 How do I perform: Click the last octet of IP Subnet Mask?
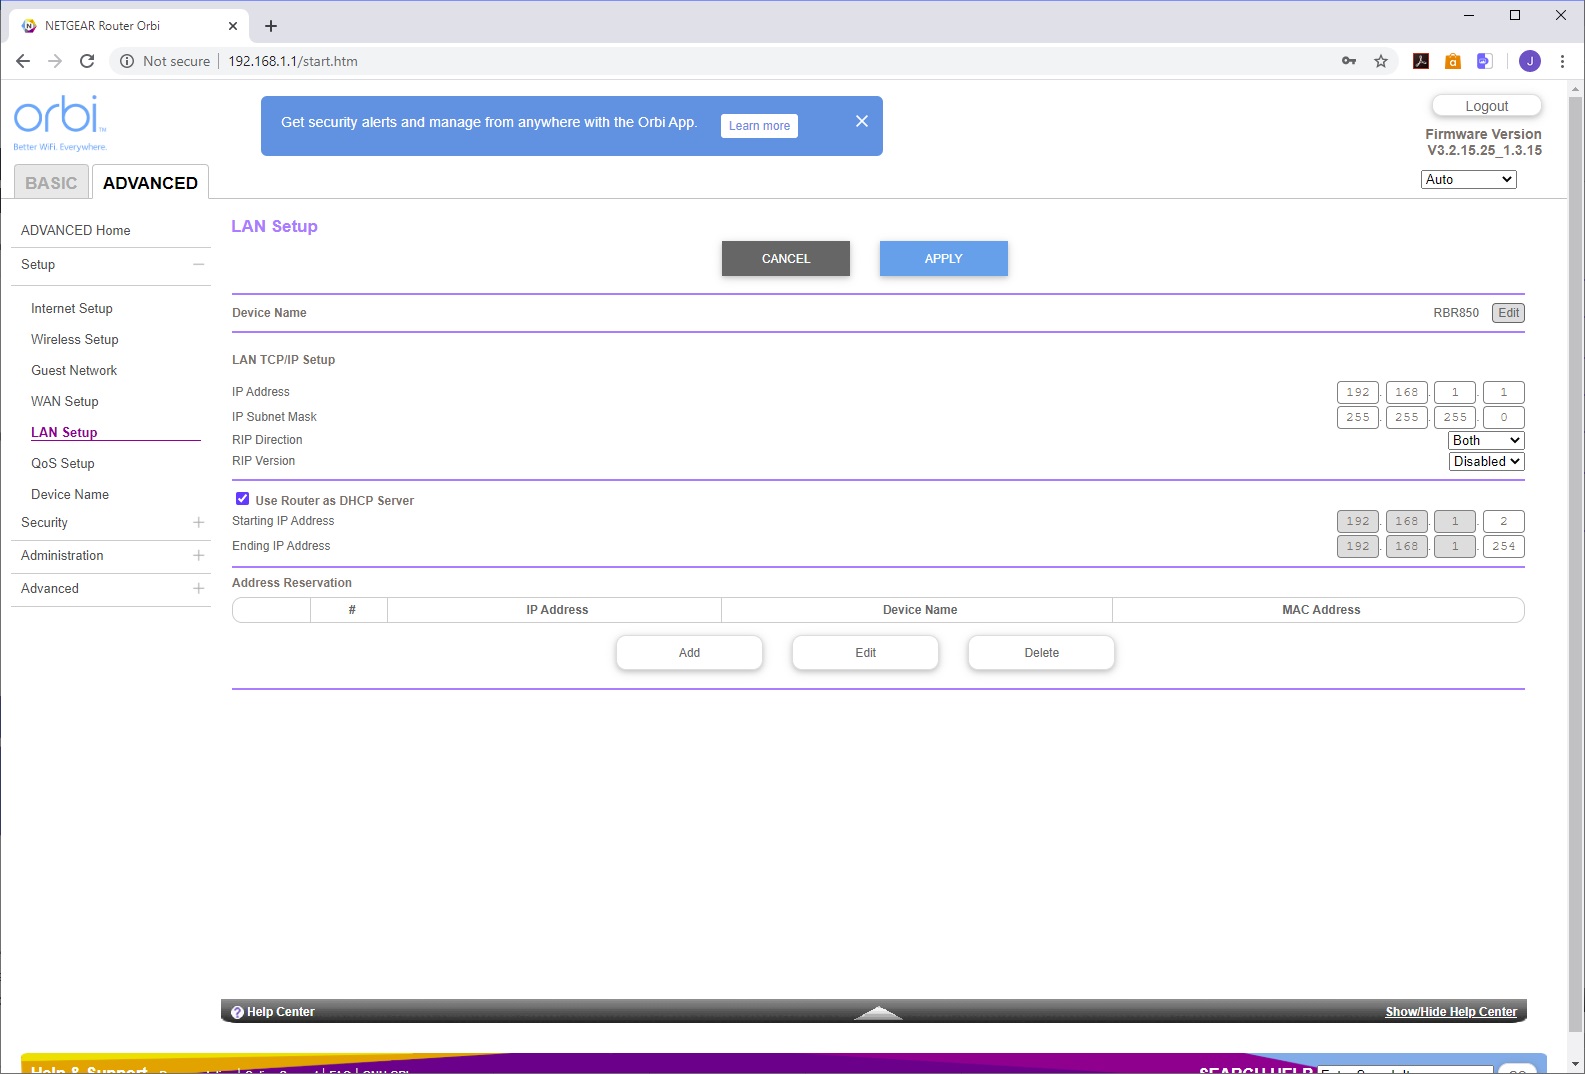pyautogui.click(x=1504, y=417)
